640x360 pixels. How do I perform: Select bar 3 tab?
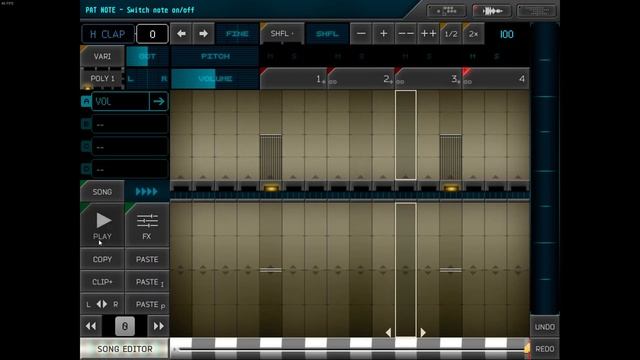point(428,79)
